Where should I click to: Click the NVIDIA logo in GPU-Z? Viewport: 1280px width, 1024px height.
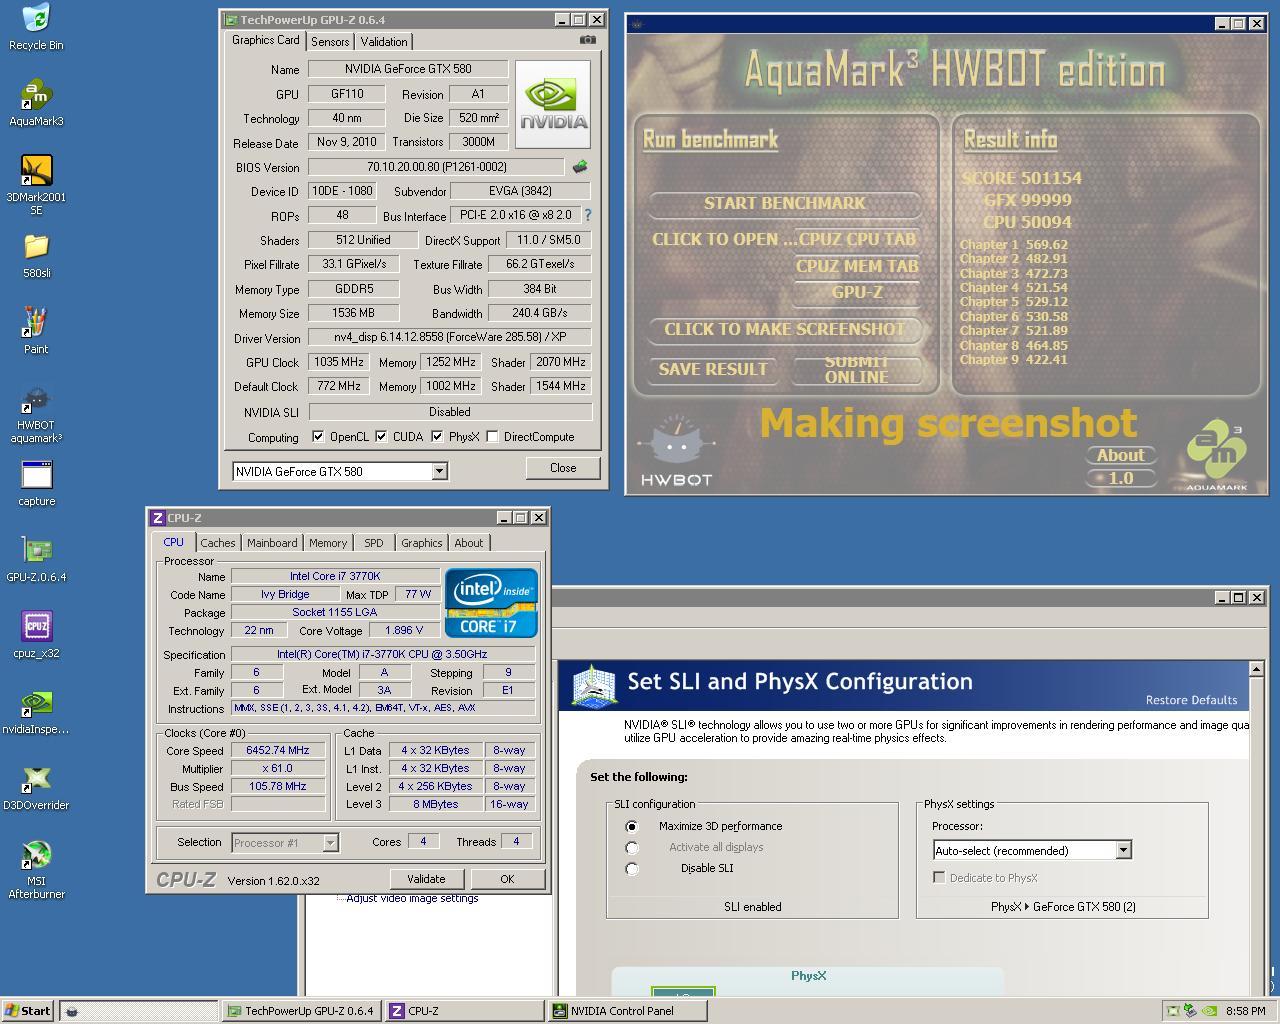(552, 105)
